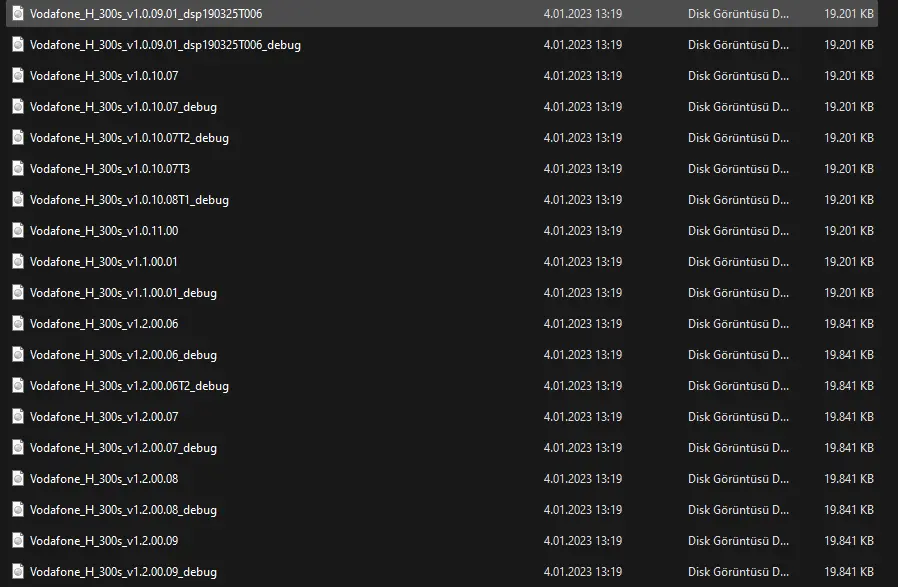
Task: Click size 19.841 KB of v1.2.00.08
Action: click(849, 478)
